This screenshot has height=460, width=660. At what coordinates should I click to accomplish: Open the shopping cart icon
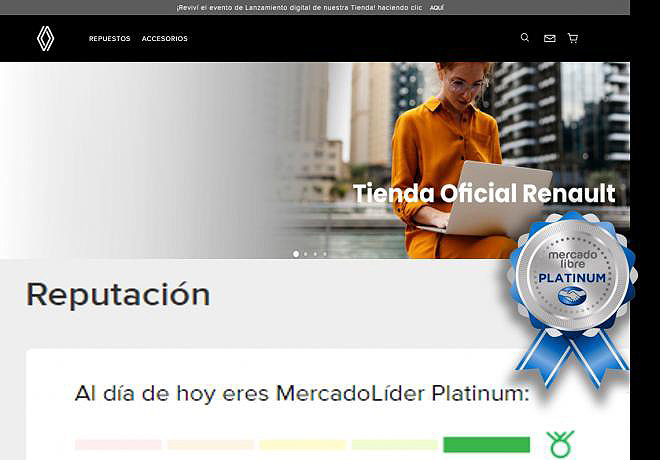coord(573,38)
